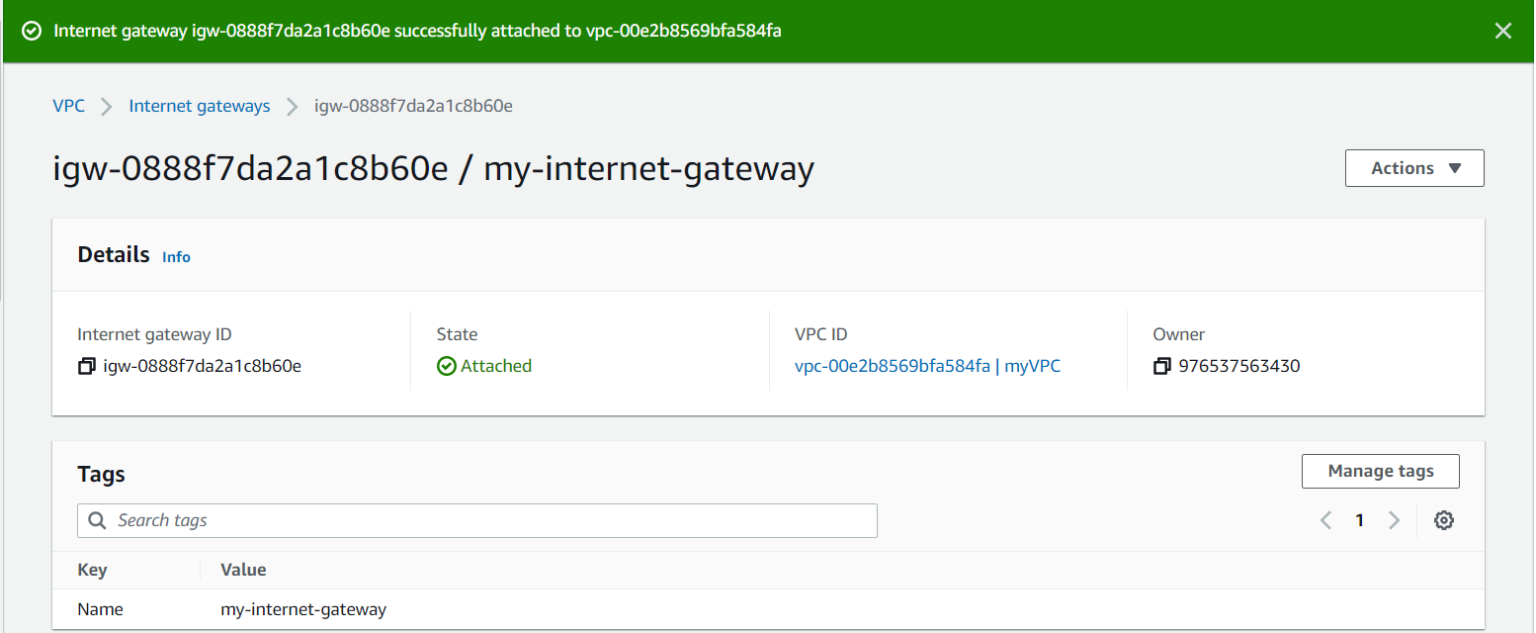Open Internet gateways breadcrumb link
This screenshot has height=633, width=1536.
[199, 106]
